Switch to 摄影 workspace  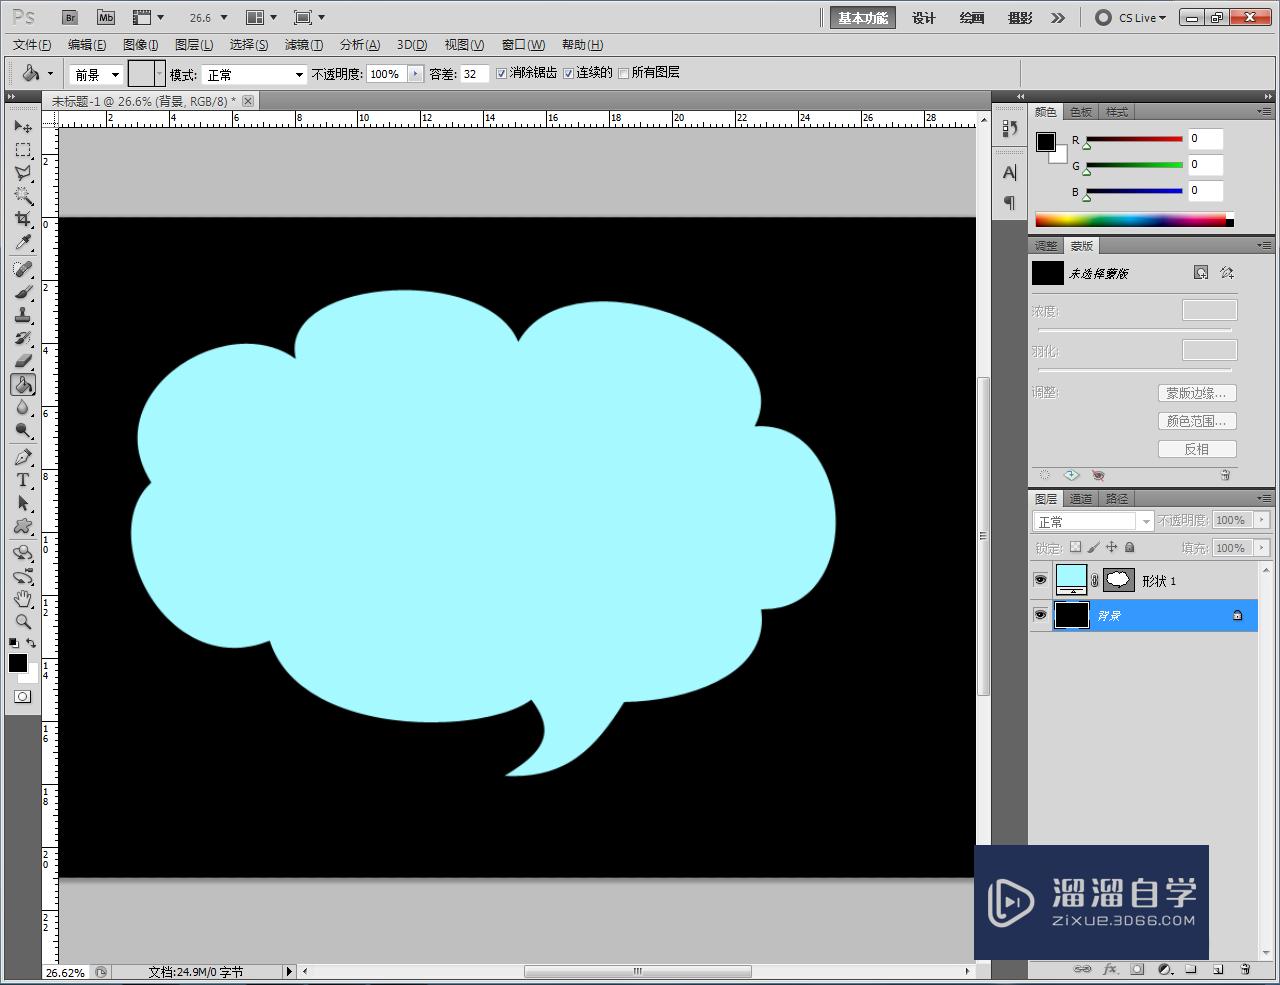tap(1020, 18)
